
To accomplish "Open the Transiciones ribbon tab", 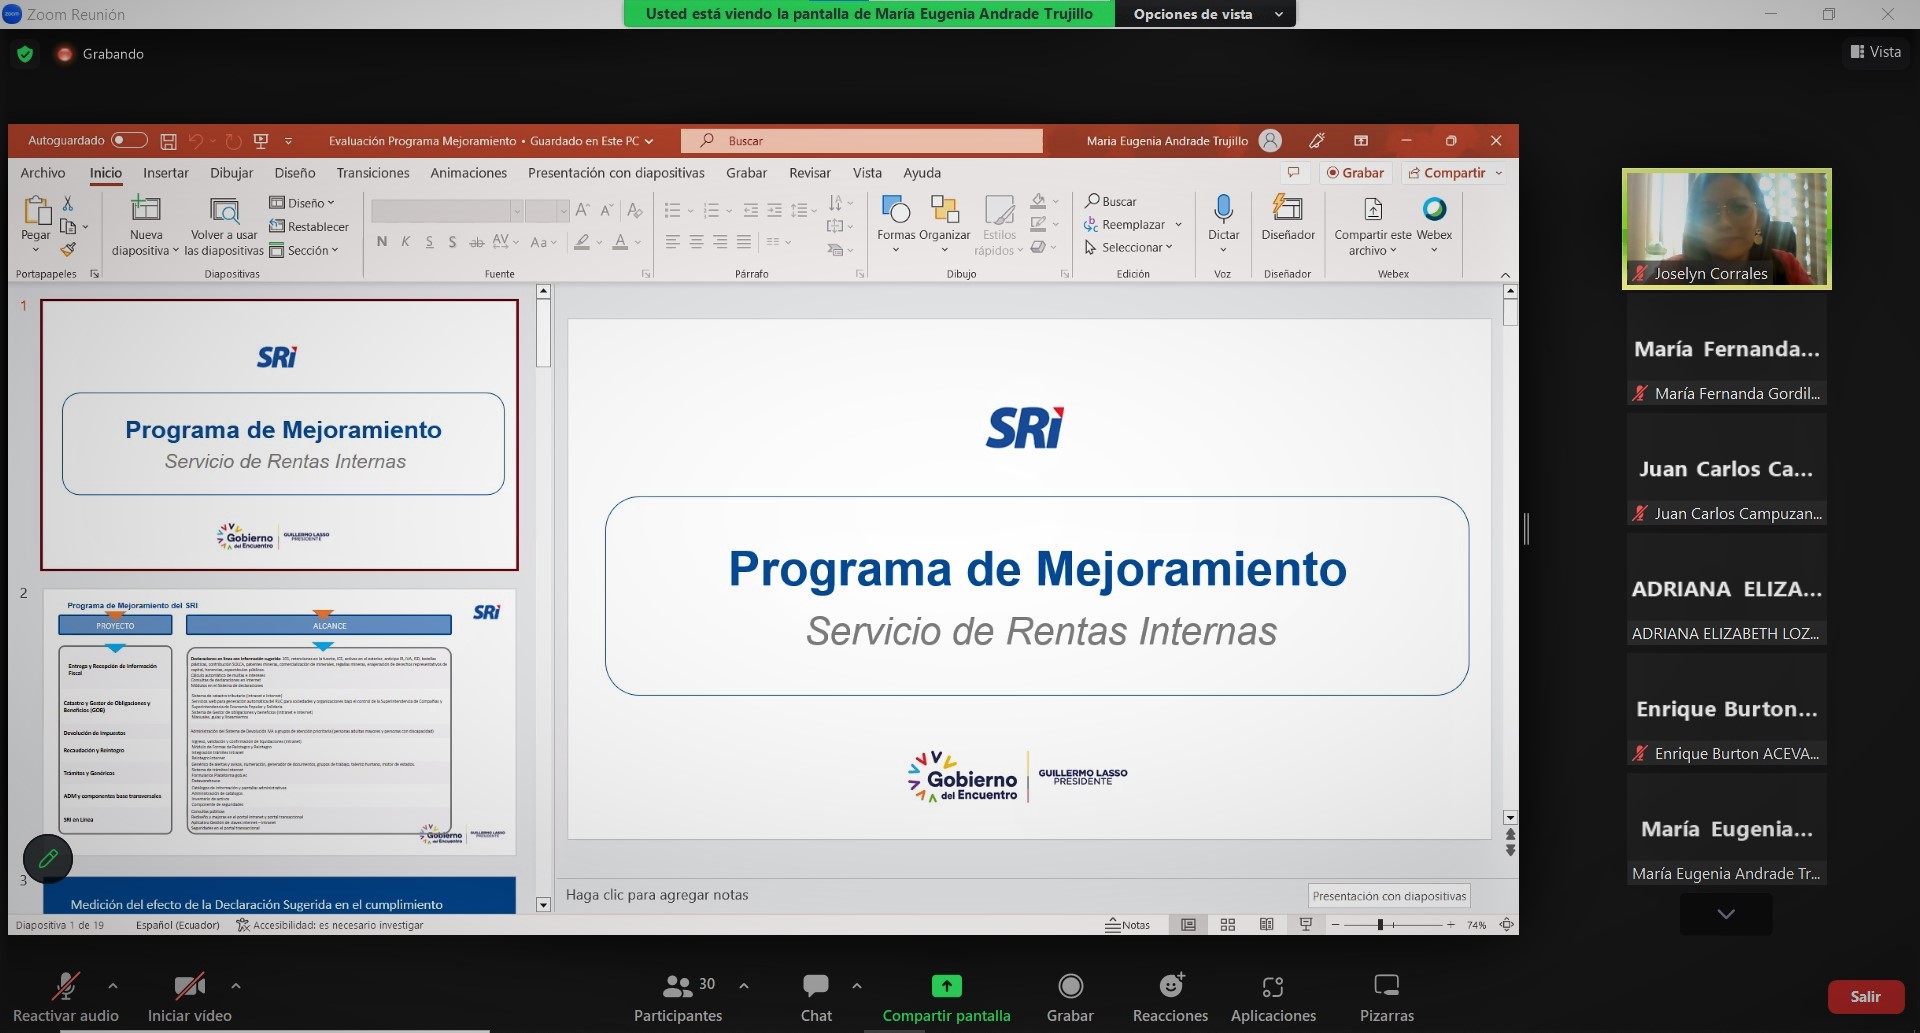I will (373, 173).
